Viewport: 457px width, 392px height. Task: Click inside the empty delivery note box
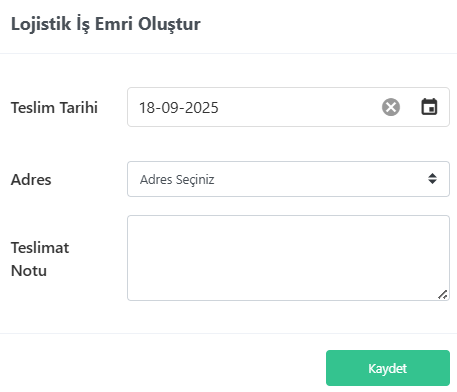pyautogui.click(x=288, y=258)
